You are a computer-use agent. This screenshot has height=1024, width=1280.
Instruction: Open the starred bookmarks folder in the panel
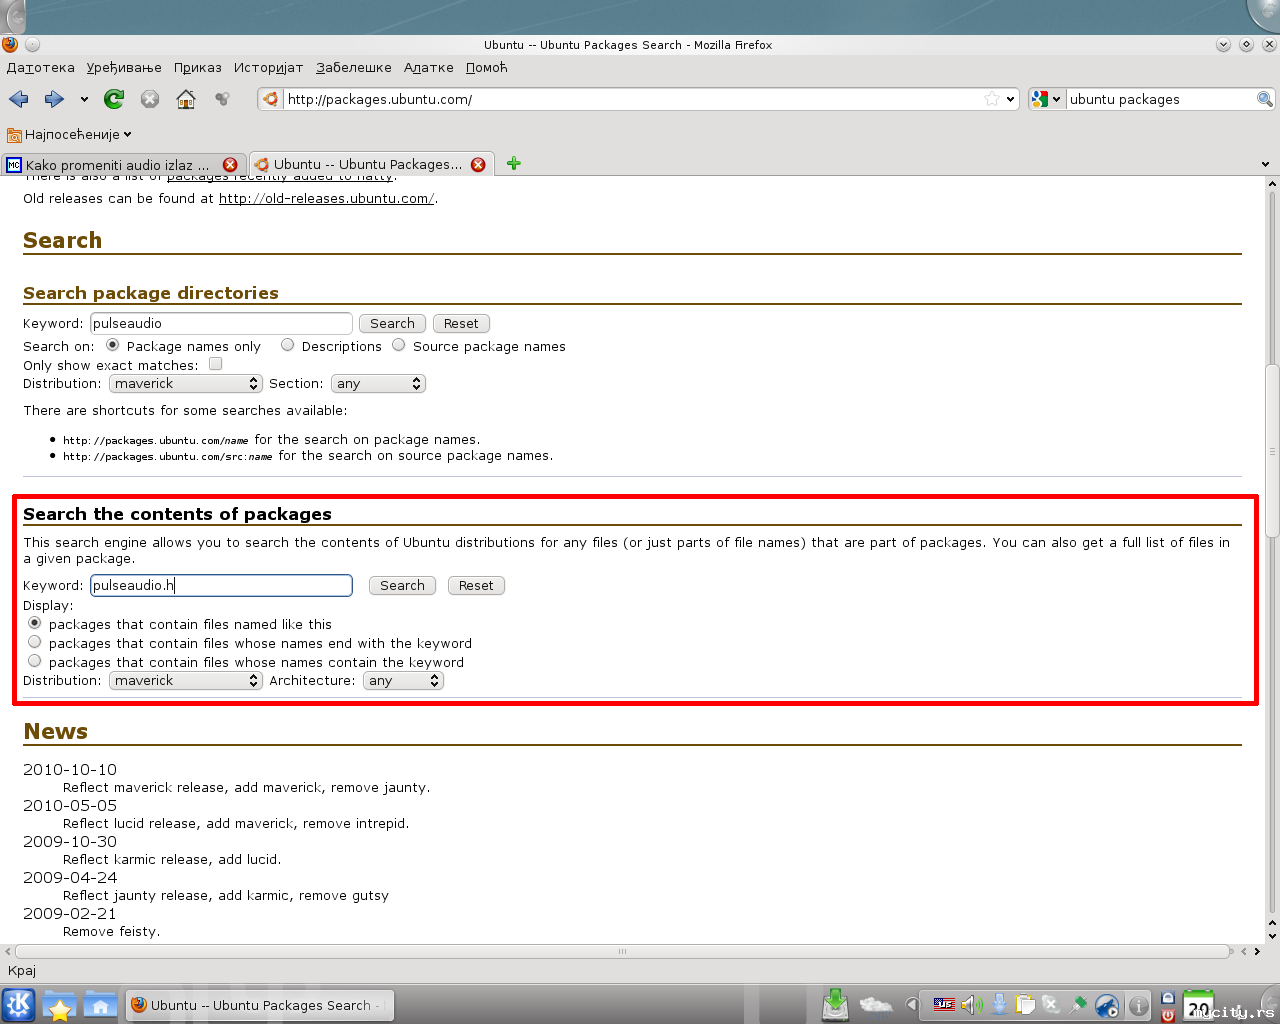(59, 1005)
